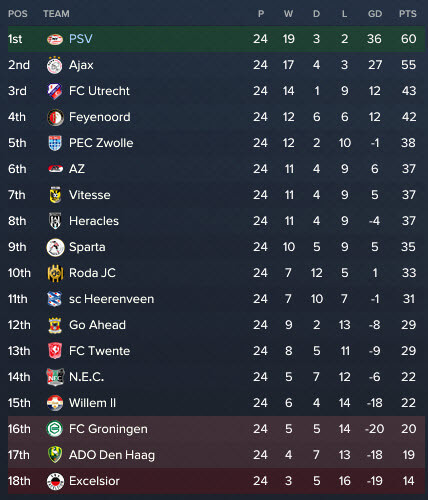Click the Vitesse club crest icon
The width and height of the screenshot is (428, 500).
55,195
